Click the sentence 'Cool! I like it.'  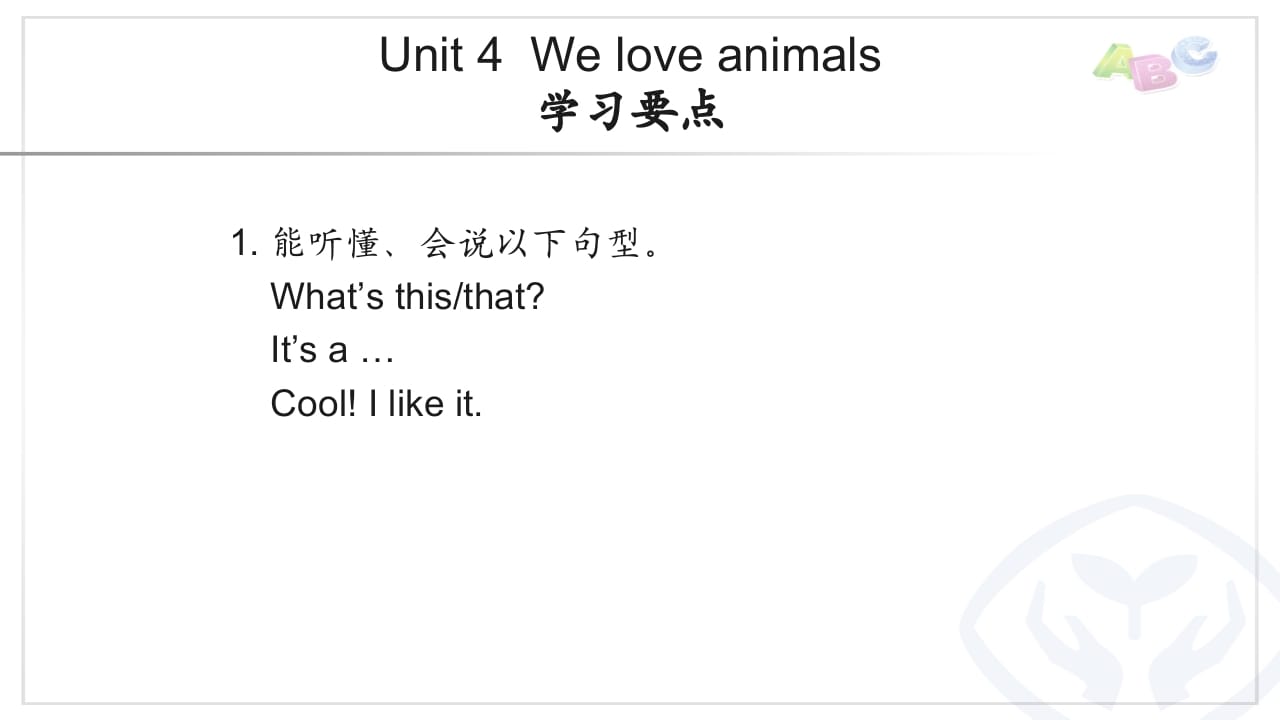(x=376, y=404)
